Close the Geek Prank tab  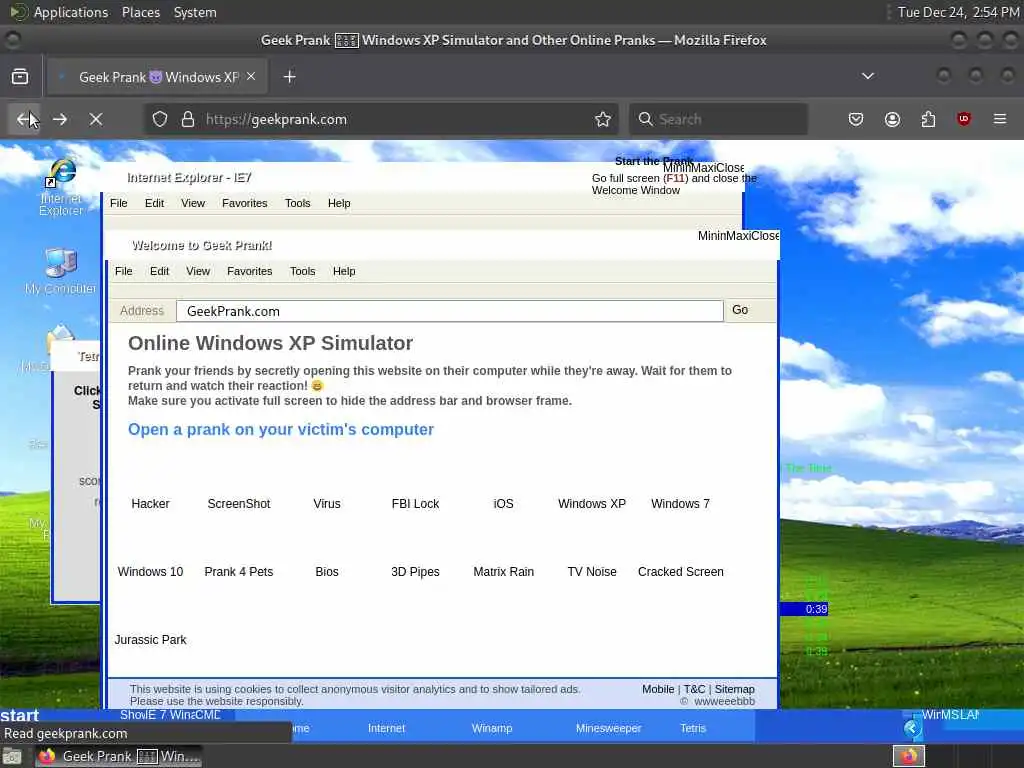point(251,76)
